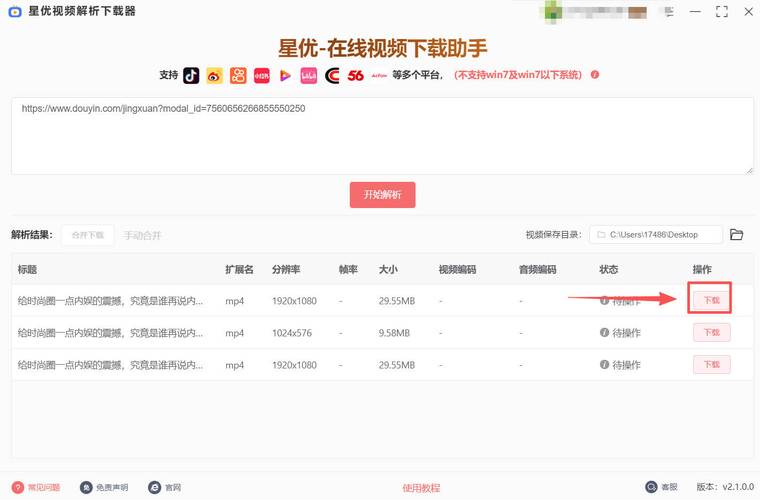This screenshot has height=500, width=760.
Task: Open the 使用教程 tutorial link
Action: [x=421, y=488]
